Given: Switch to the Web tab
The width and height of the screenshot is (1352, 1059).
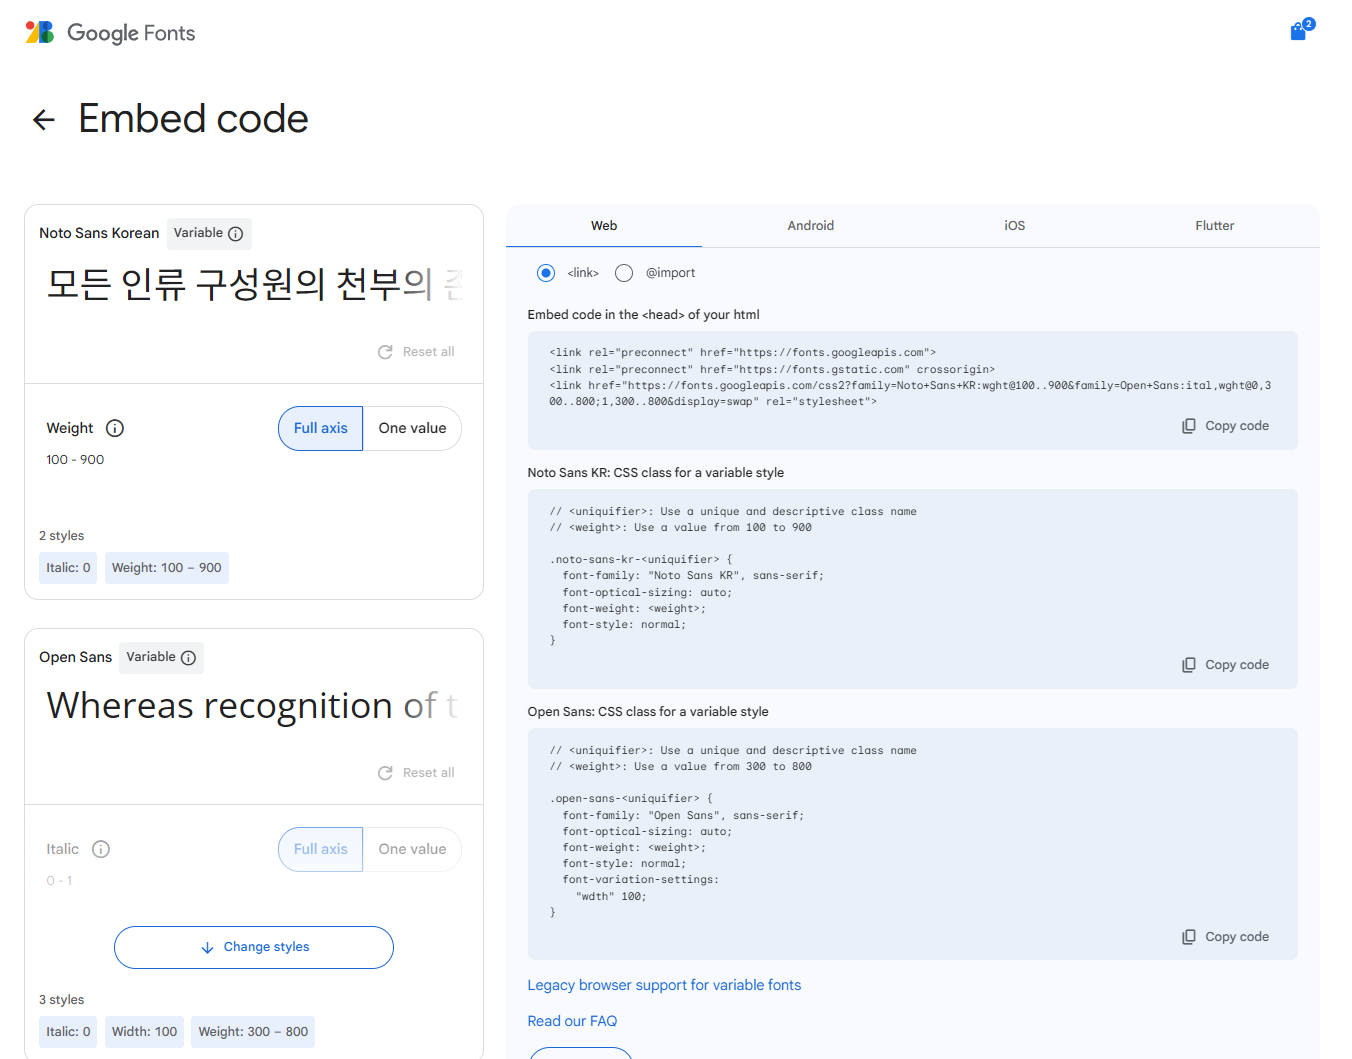Looking at the screenshot, I should pos(604,226).
